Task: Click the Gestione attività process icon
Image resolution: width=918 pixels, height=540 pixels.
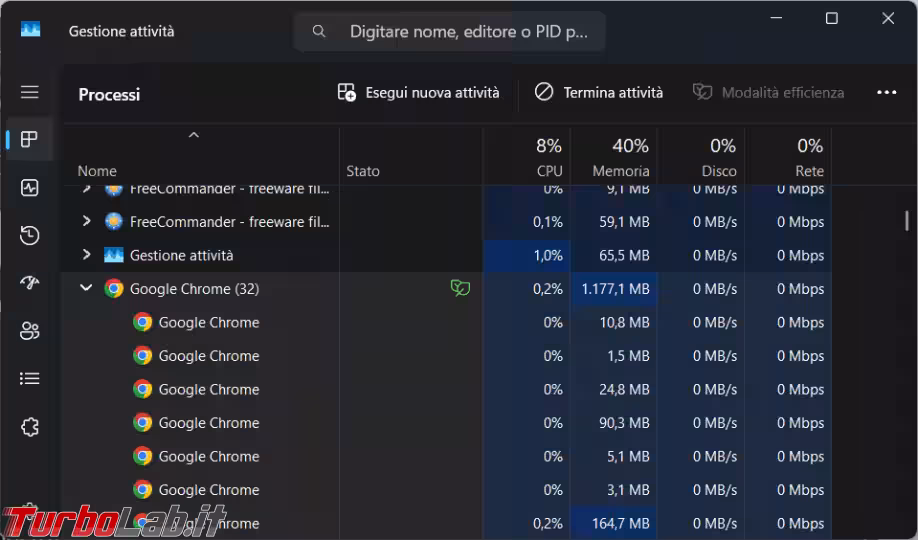Action: tap(114, 255)
